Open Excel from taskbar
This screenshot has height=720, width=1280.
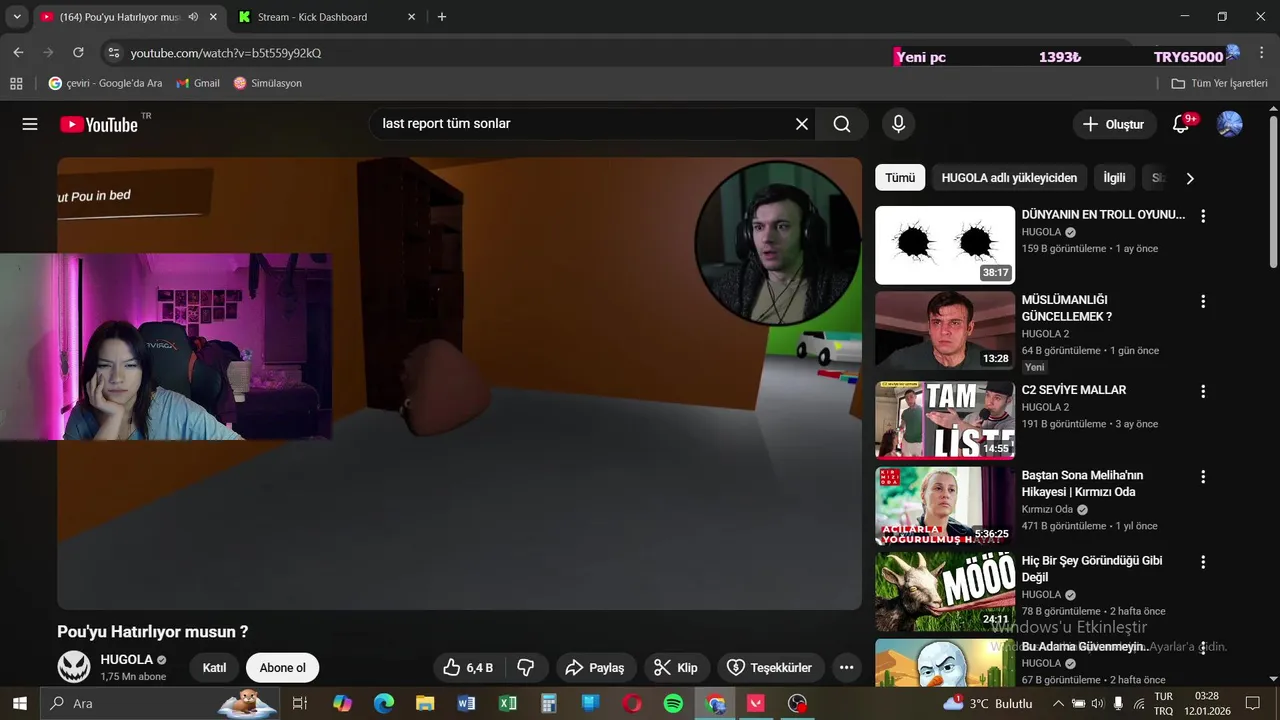507,703
